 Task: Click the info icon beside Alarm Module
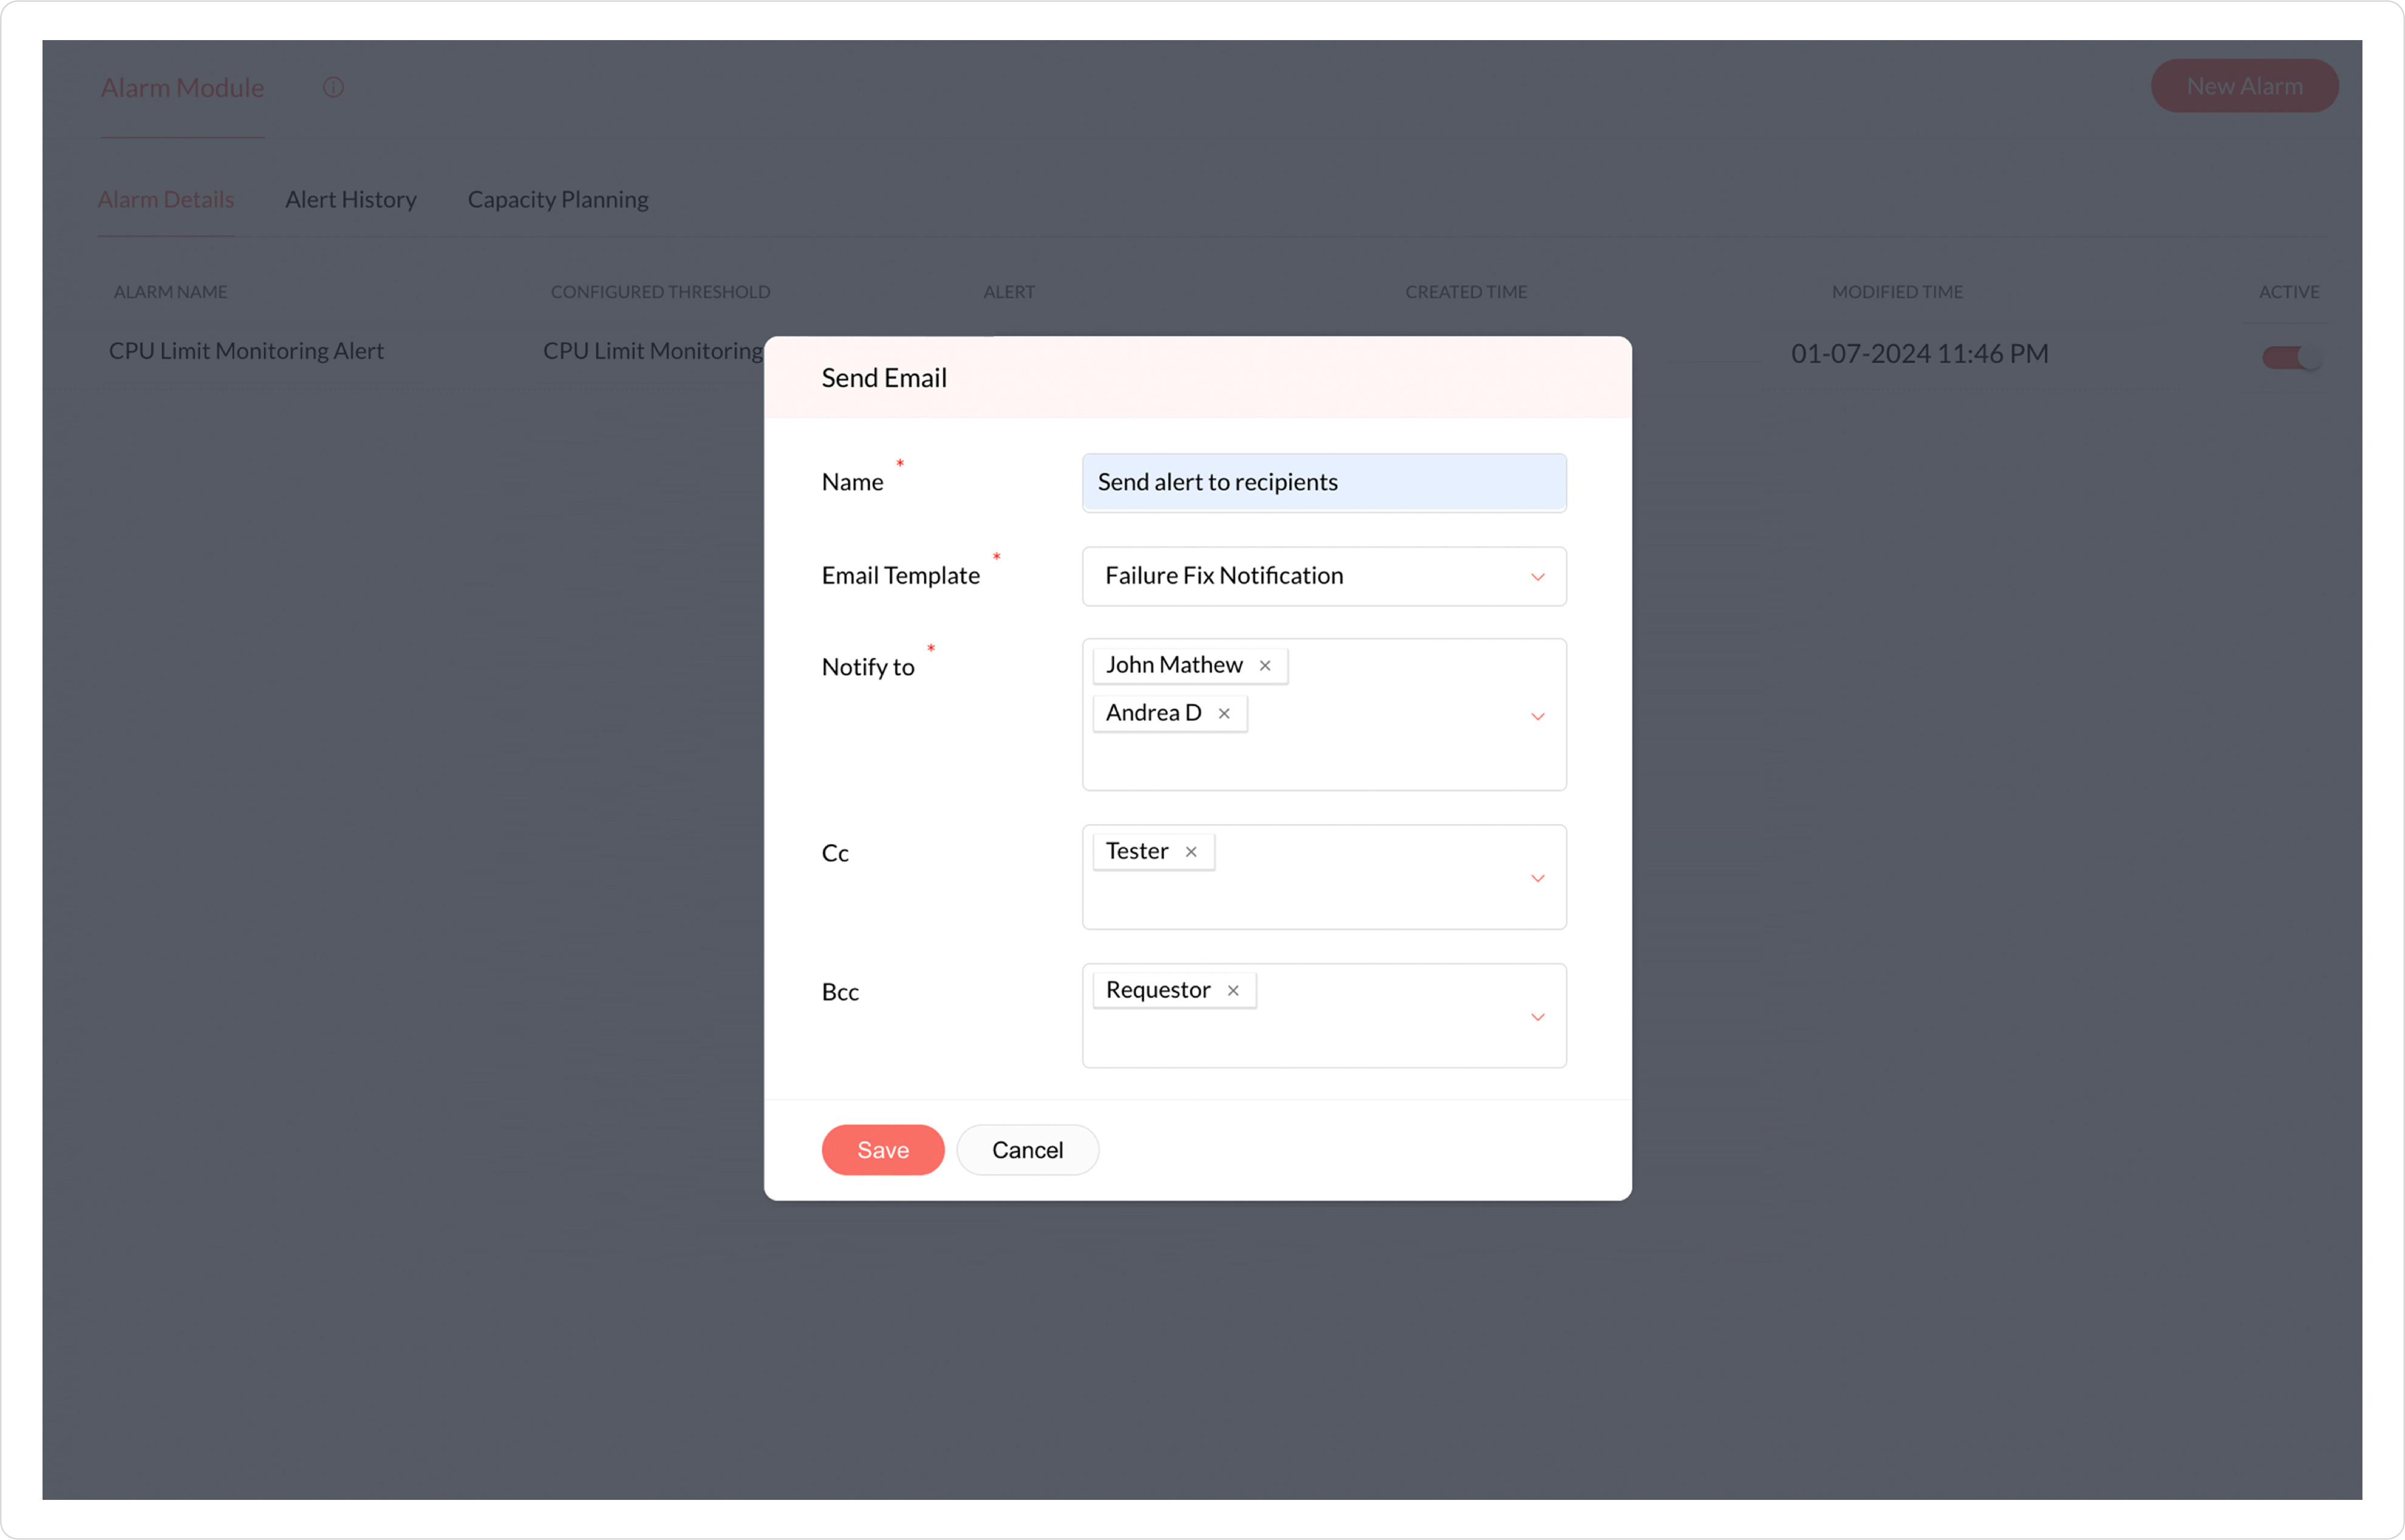(333, 88)
